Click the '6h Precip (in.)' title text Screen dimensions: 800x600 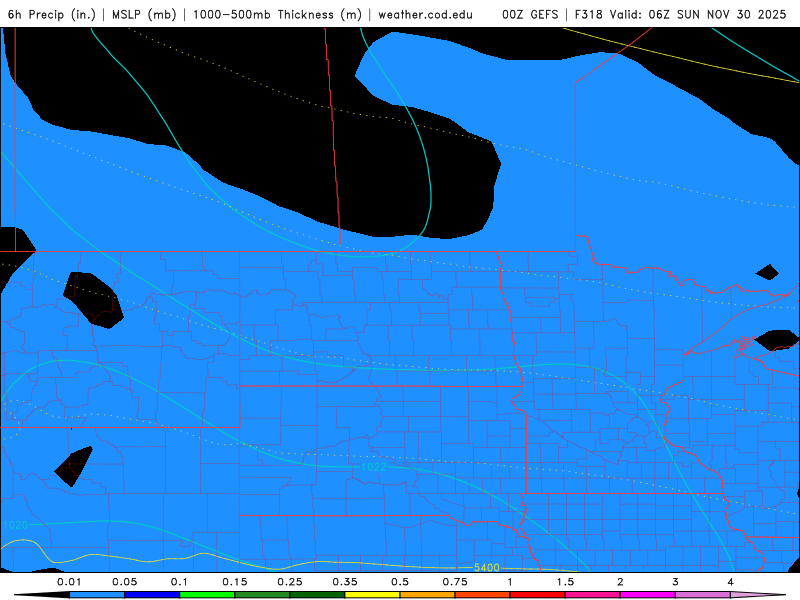pyautogui.click(x=52, y=14)
